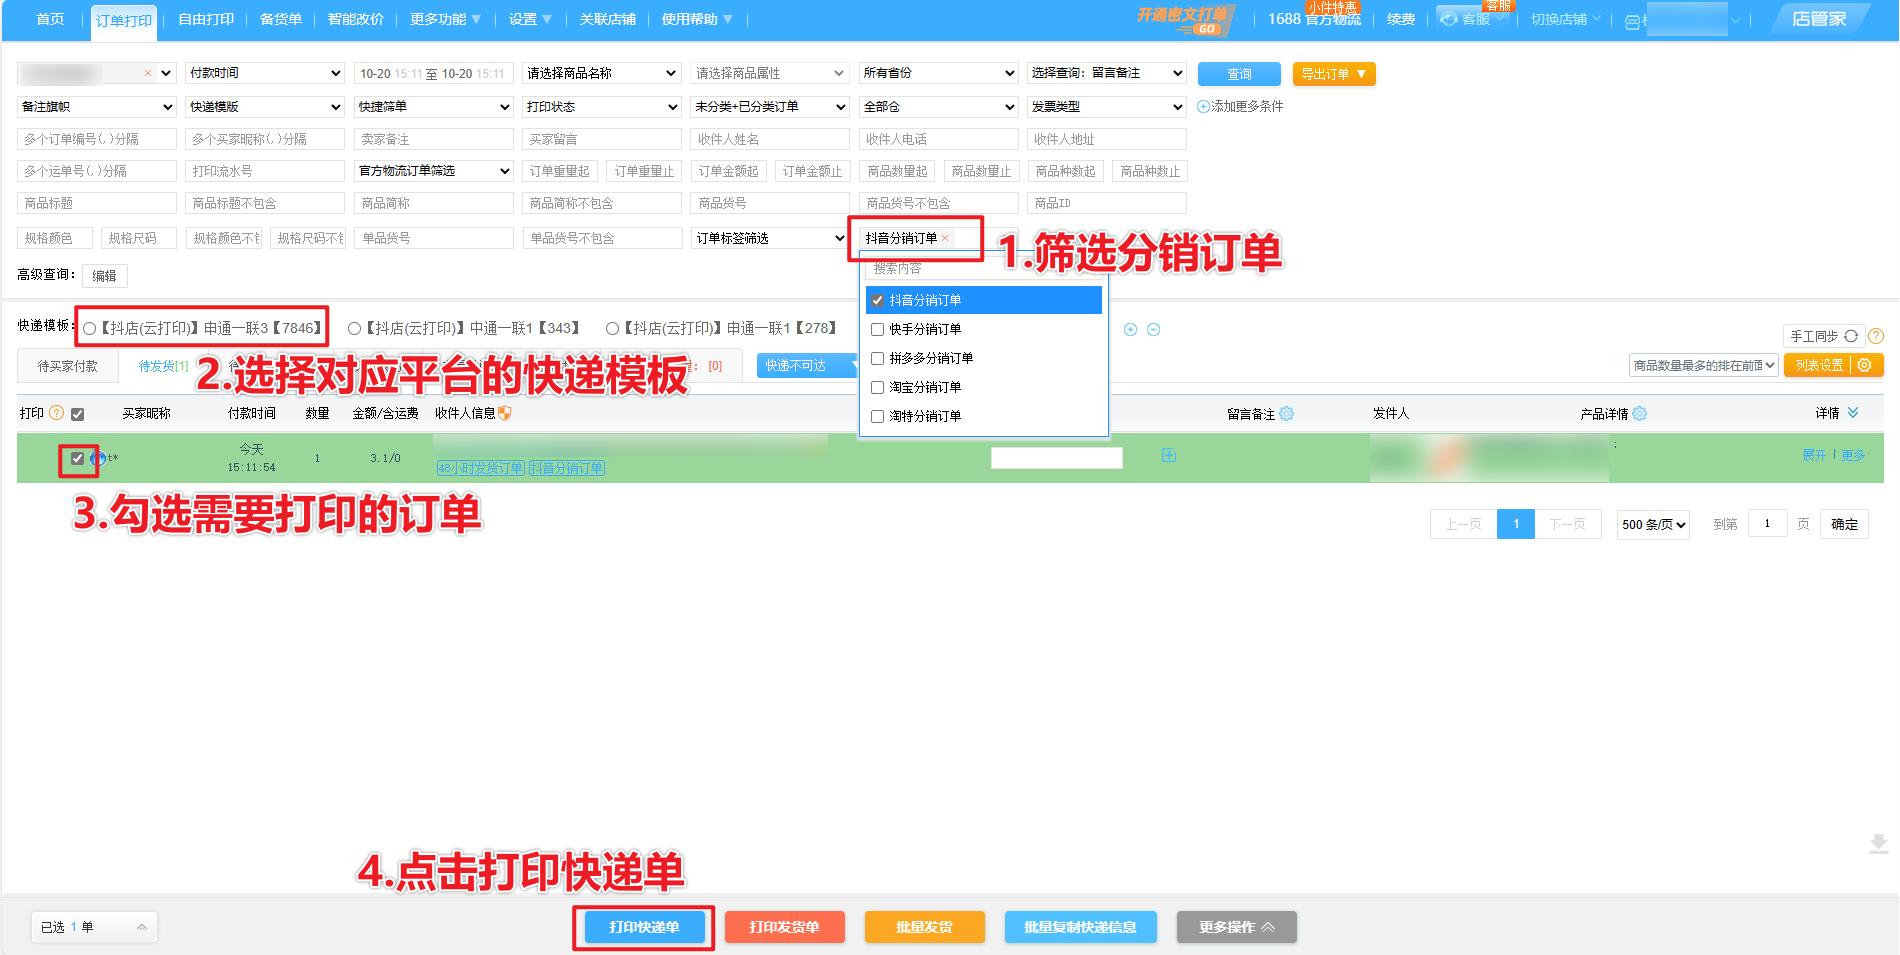Click inside the 收件人姓名 input field

770,139
